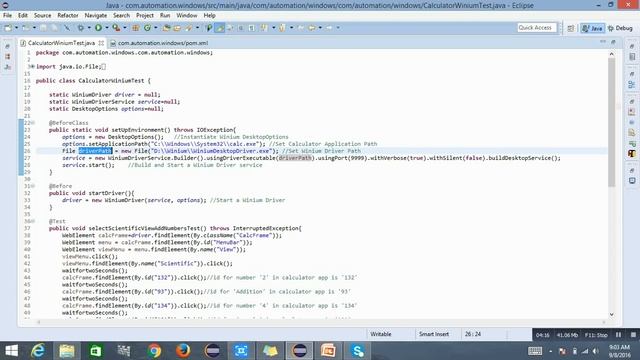The image size is (640, 360).
Task: Click the Quick Access search field
Action: click(536, 28)
